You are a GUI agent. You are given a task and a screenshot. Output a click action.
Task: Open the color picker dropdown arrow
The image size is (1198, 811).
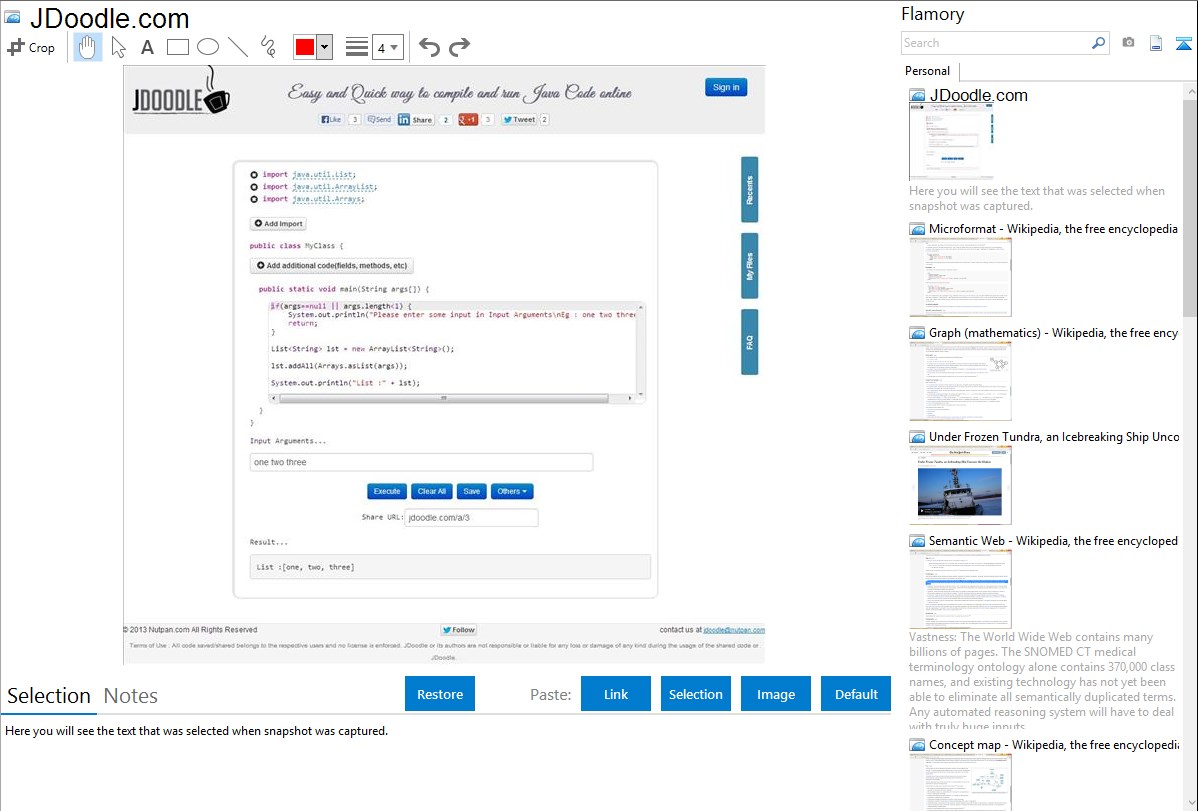click(x=325, y=47)
